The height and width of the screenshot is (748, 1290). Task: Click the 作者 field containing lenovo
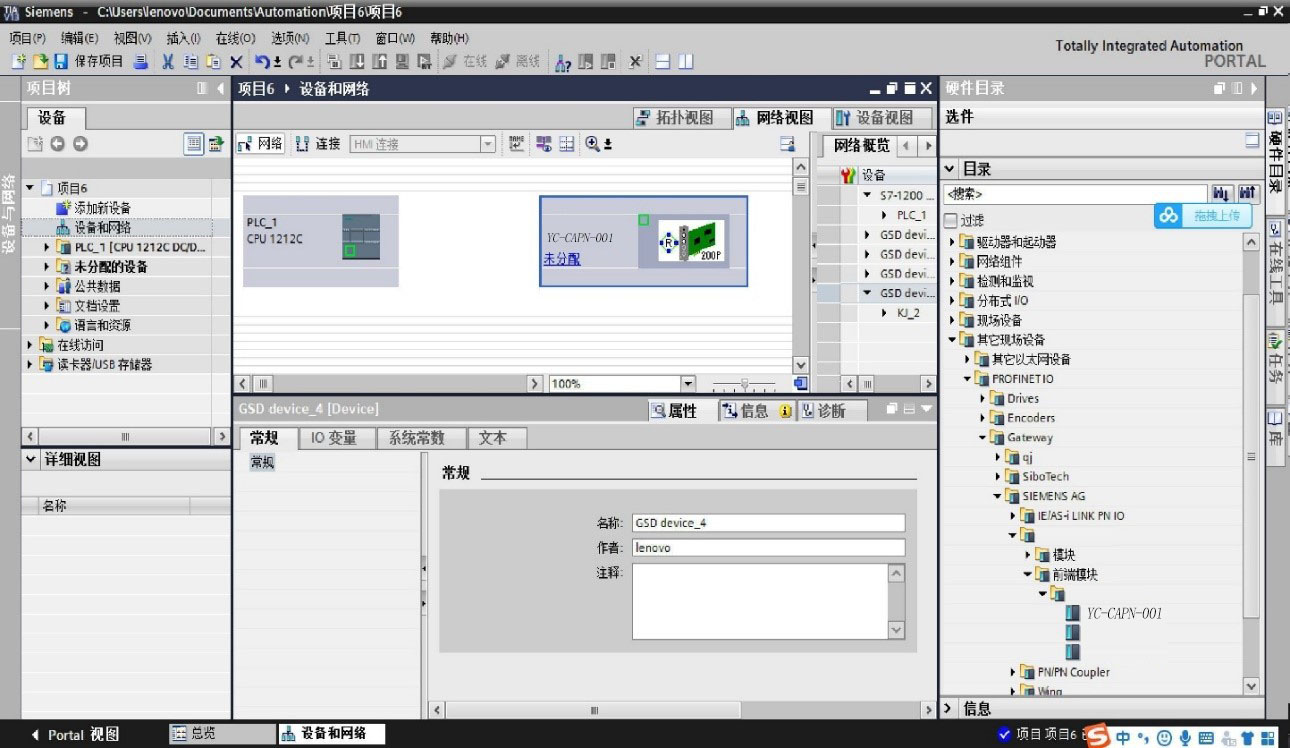coord(768,548)
